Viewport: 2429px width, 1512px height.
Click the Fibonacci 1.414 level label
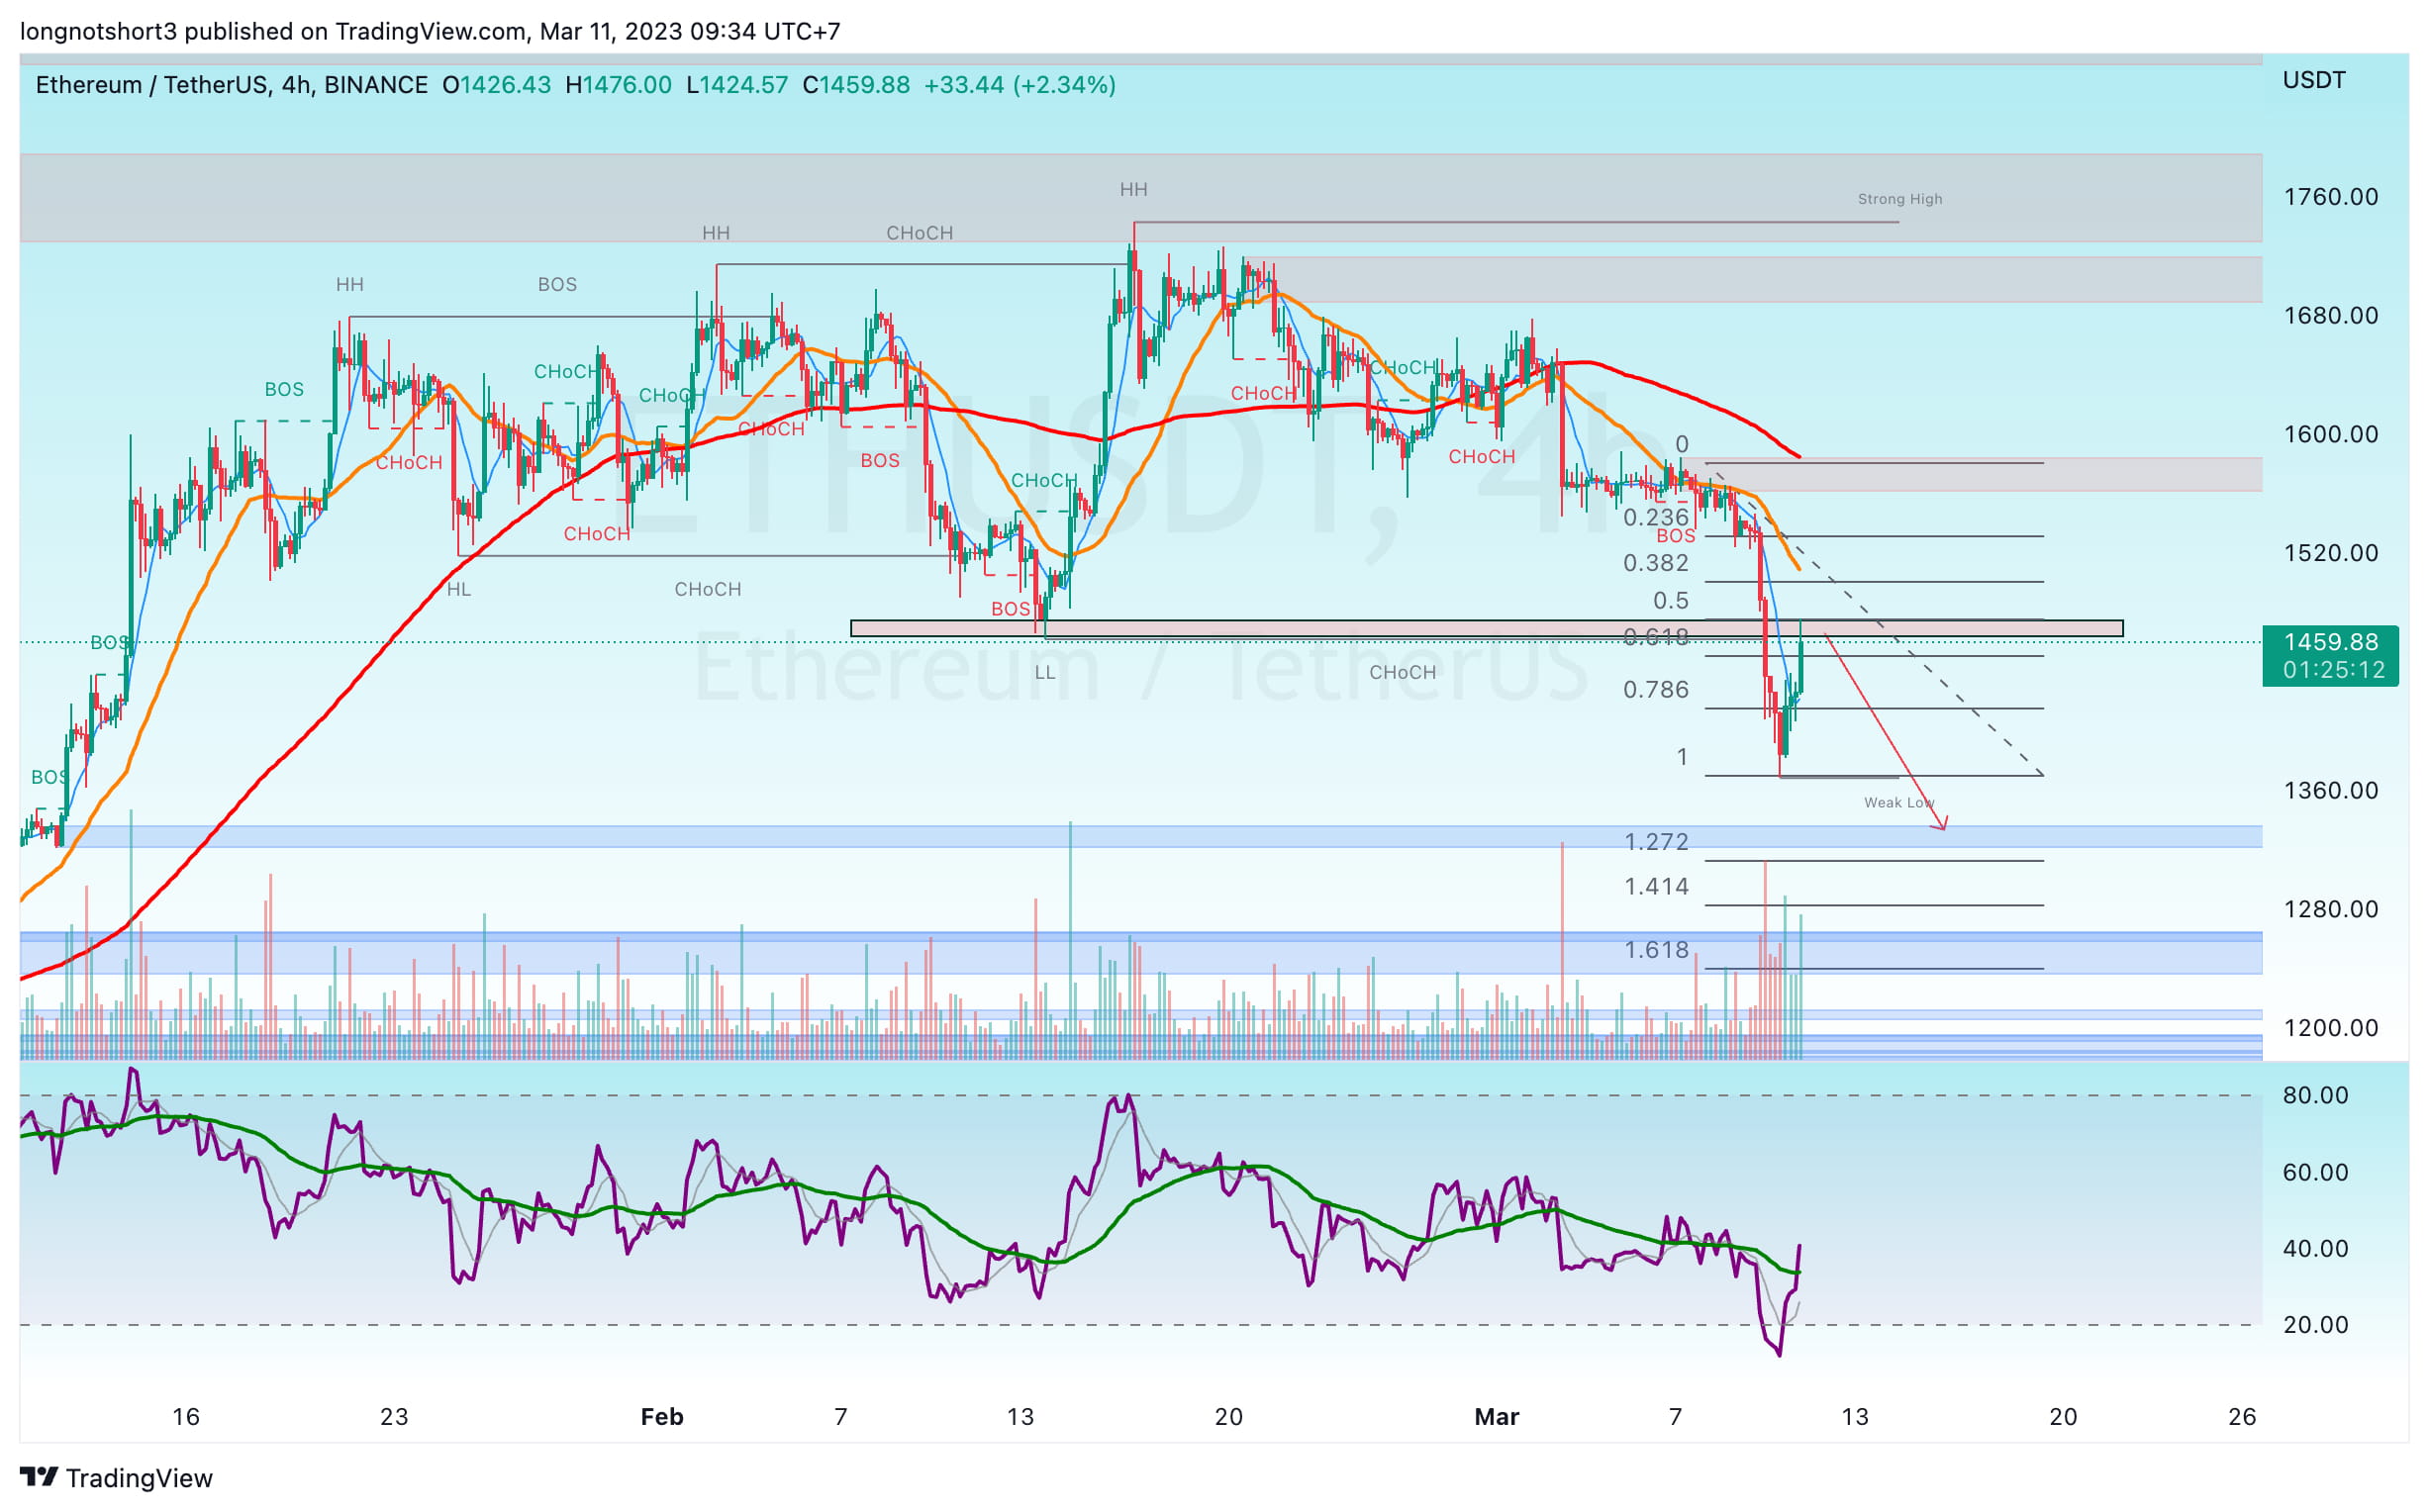tap(1656, 887)
